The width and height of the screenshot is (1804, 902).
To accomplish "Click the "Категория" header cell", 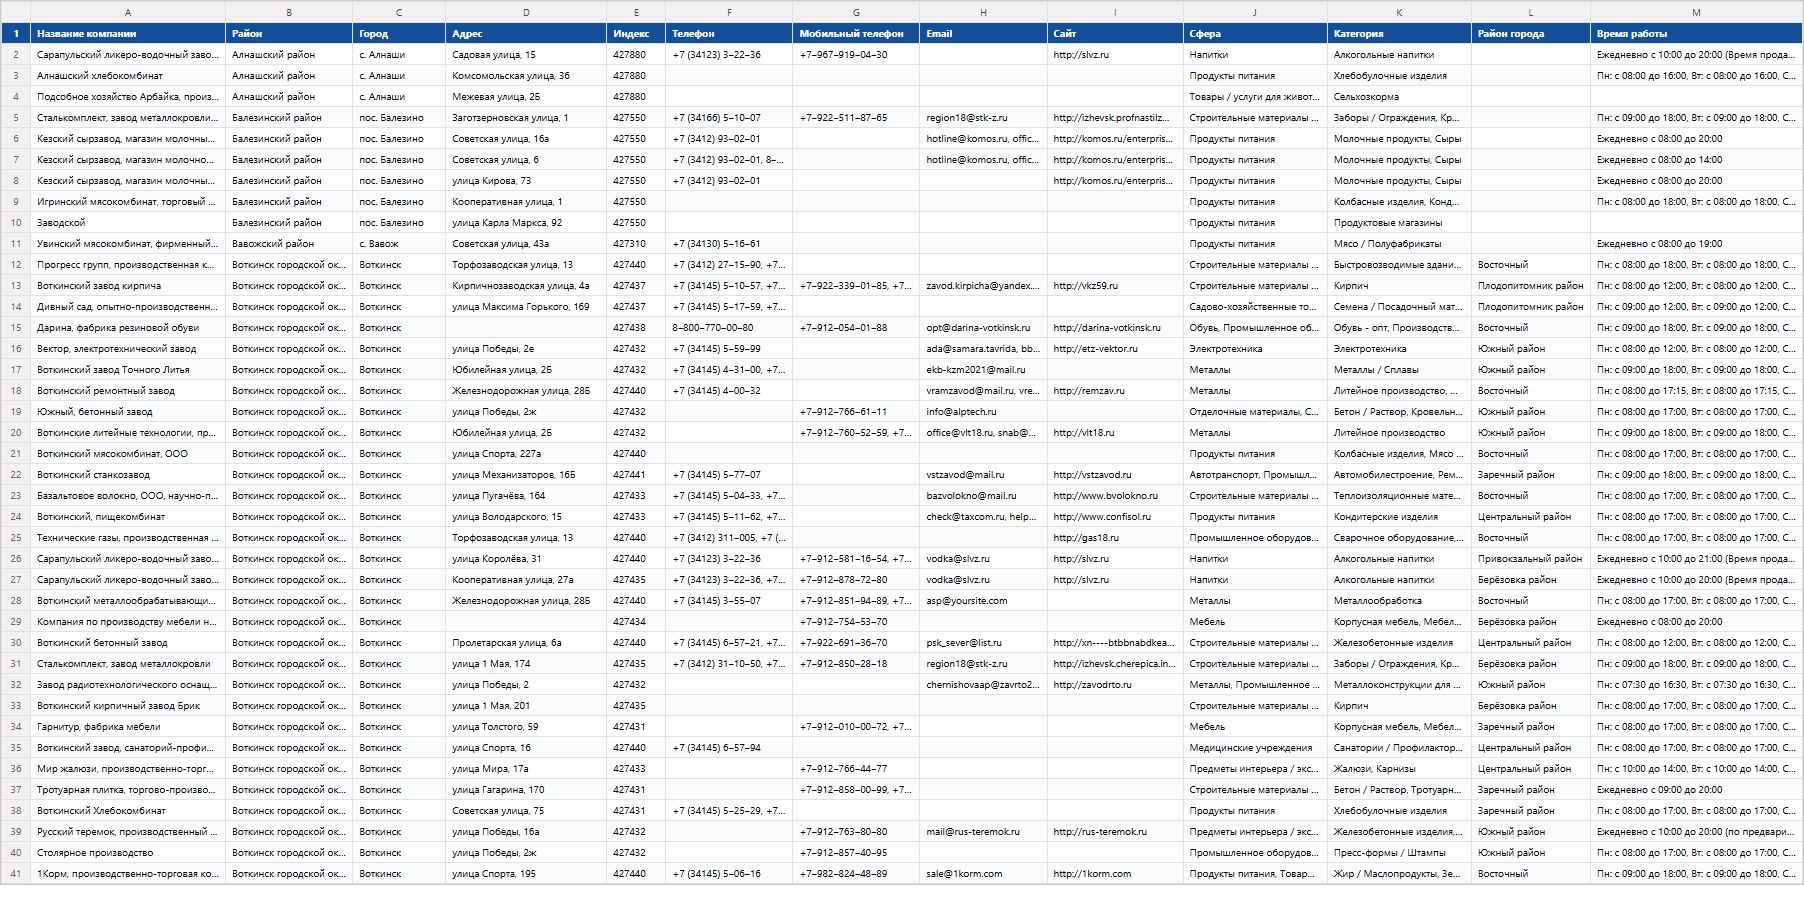I will [x=1399, y=33].
